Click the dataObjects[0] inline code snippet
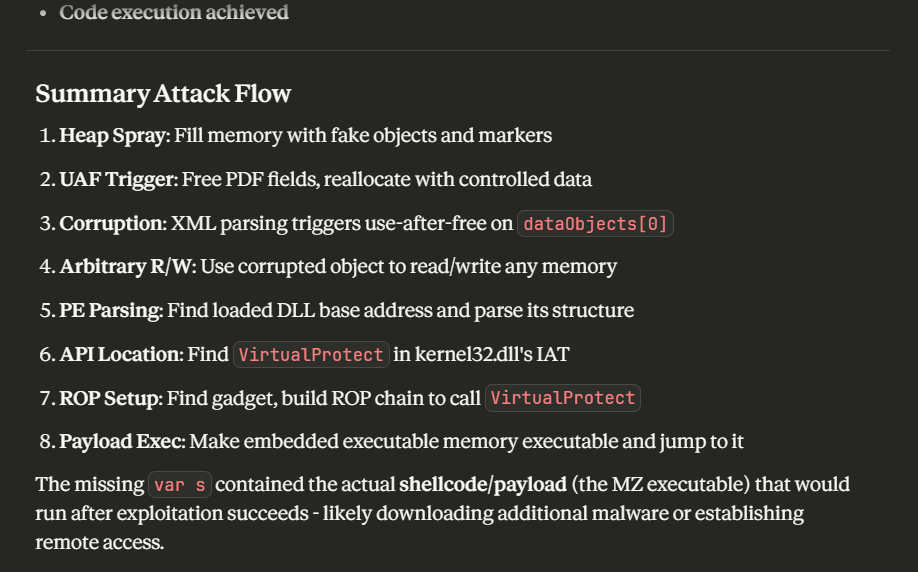This screenshot has width=918, height=572. pyautogui.click(x=595, y=223)
